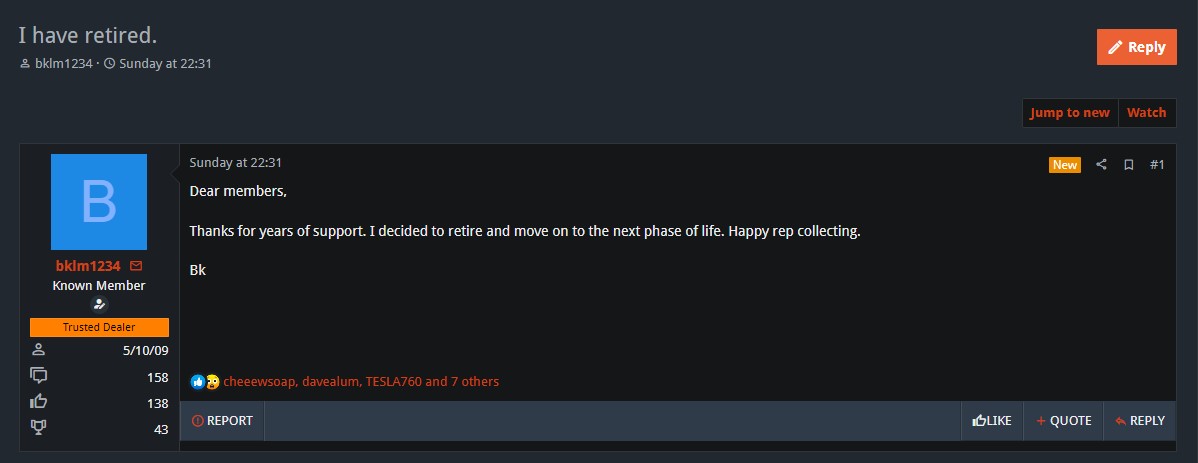Open bklm1234's profile from the username link

[88, 266]
